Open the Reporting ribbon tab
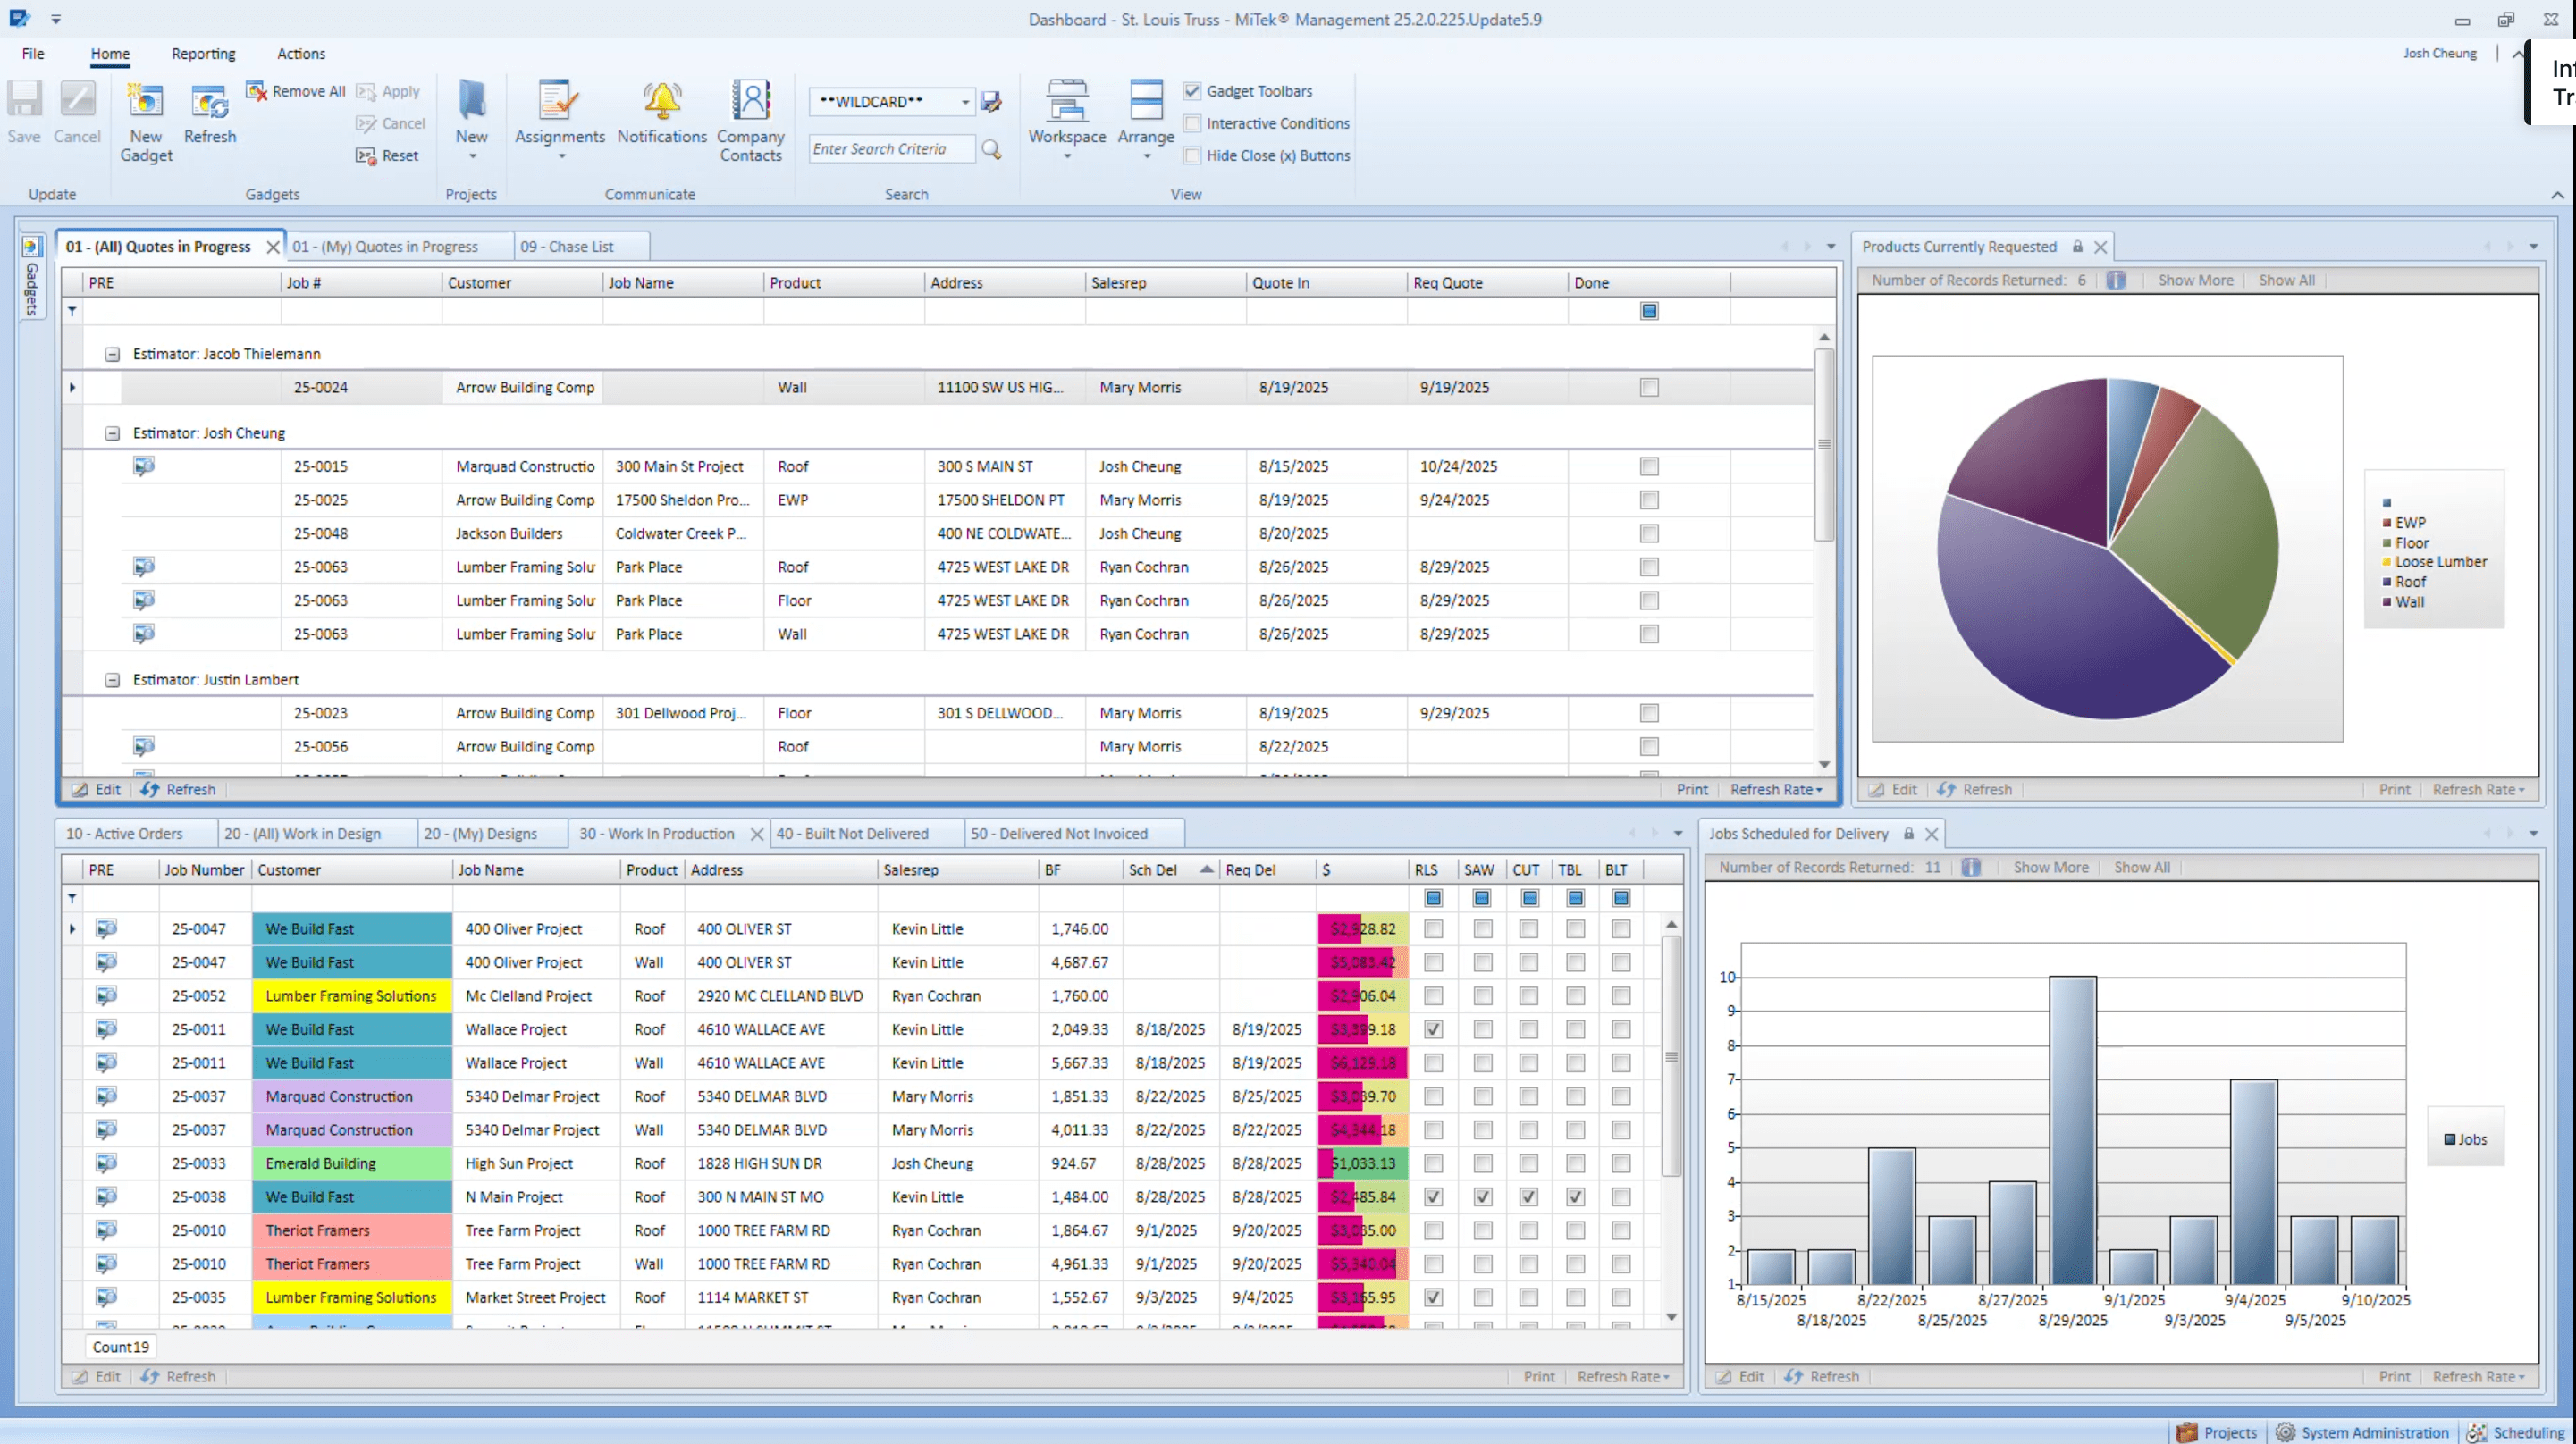This screenshot has height=1444, width=2576. [203, 54]
